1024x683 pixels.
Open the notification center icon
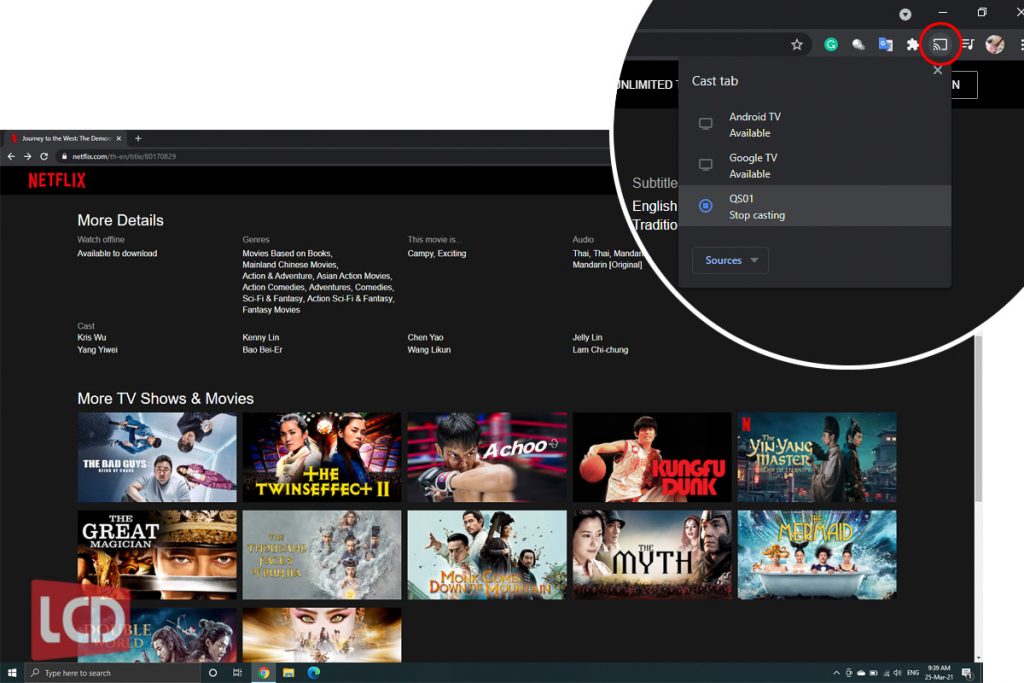tap(967, 673)
